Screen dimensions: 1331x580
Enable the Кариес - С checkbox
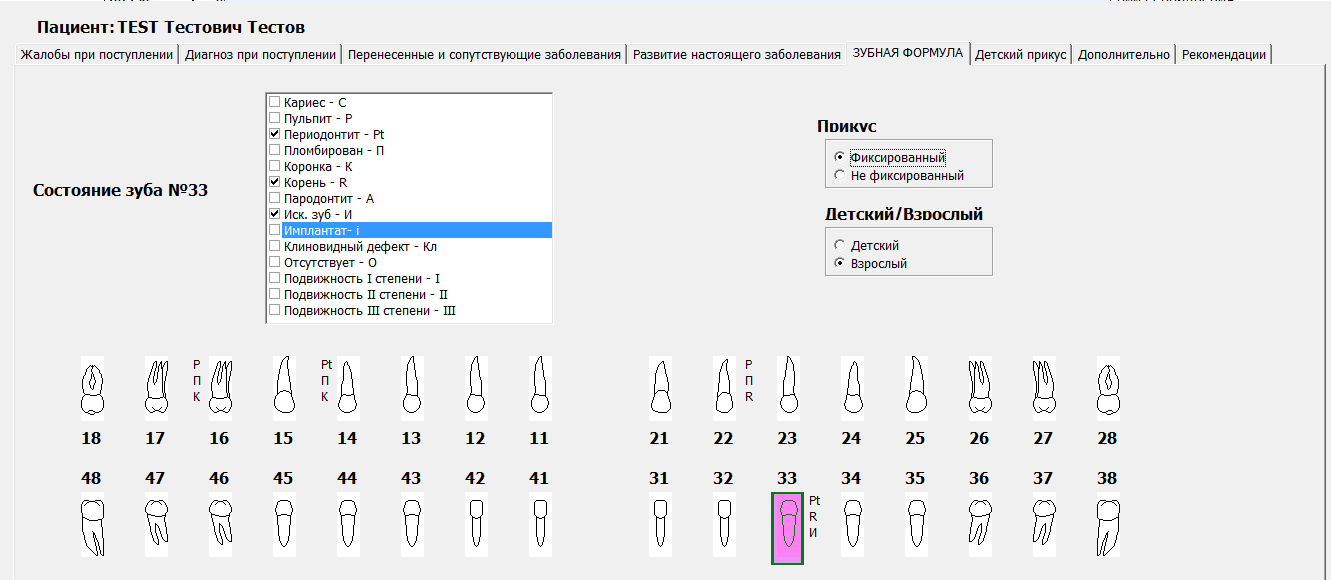tap(274, 102)
